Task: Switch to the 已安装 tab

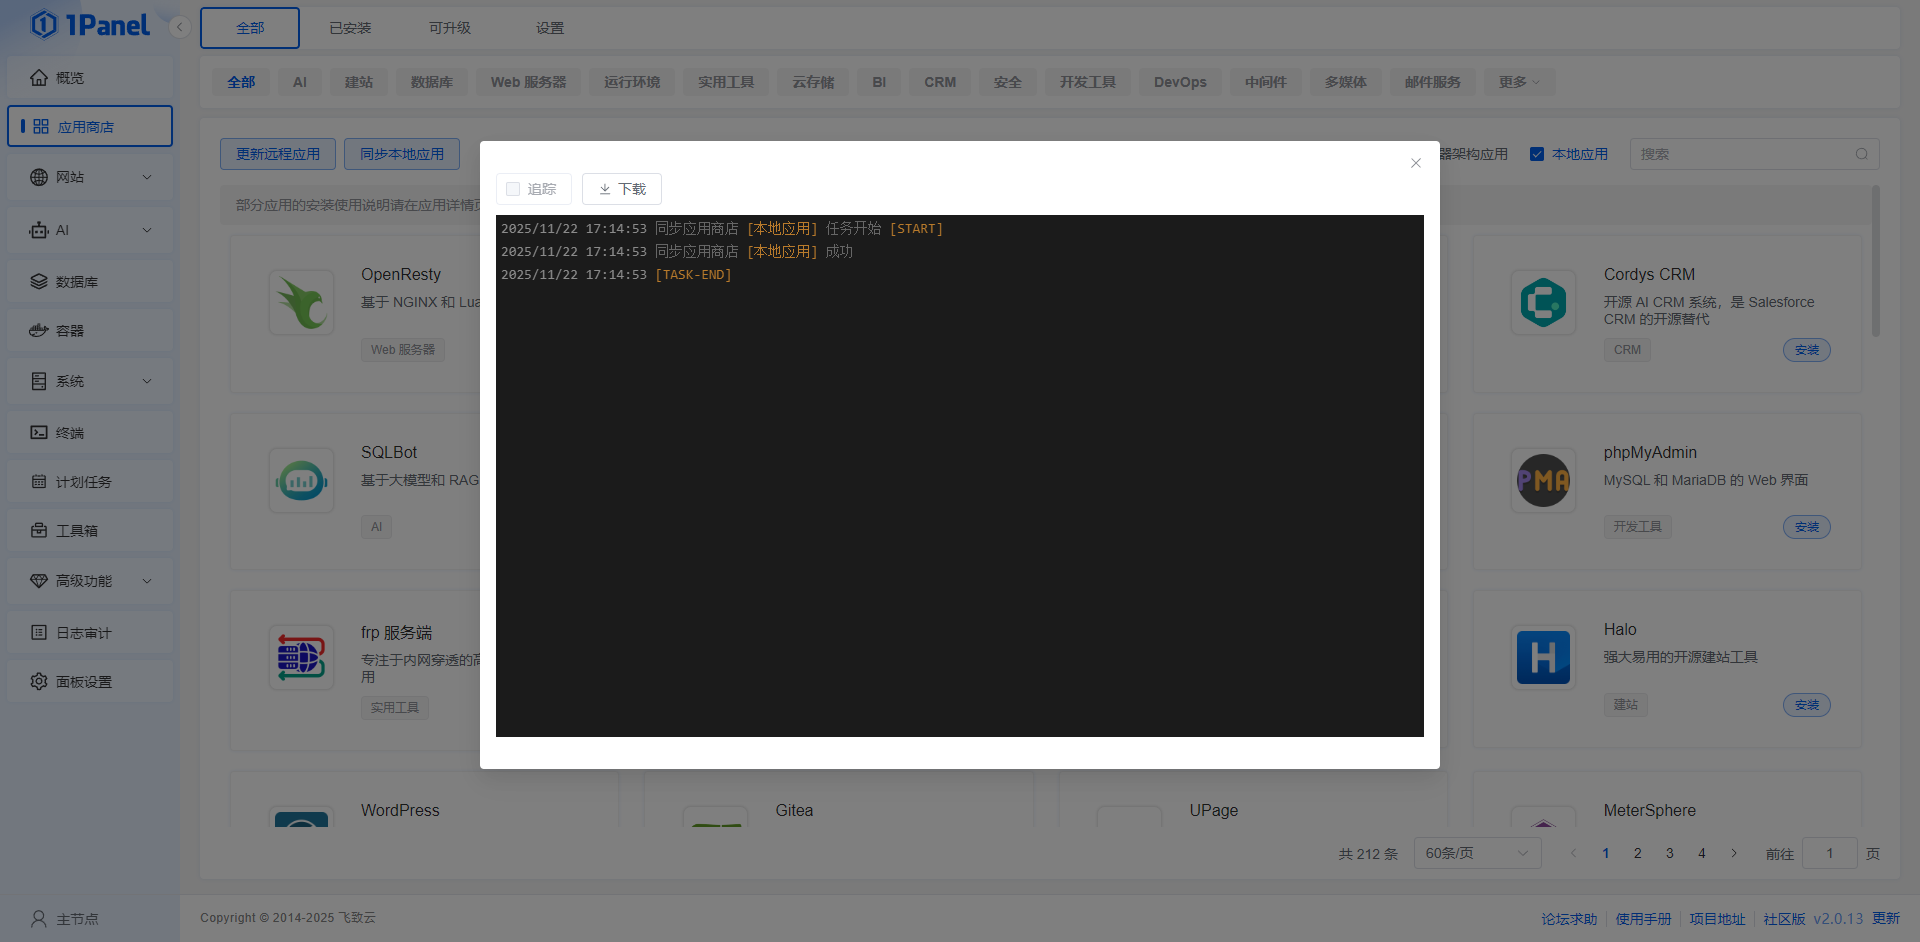Action: 350,28
